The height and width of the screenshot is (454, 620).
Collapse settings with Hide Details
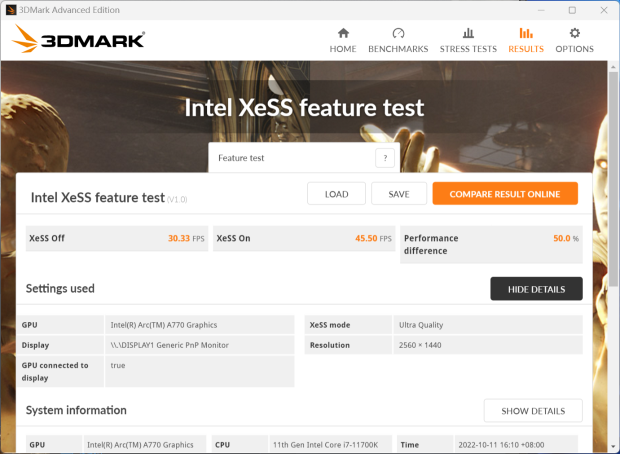click(536, 289)
